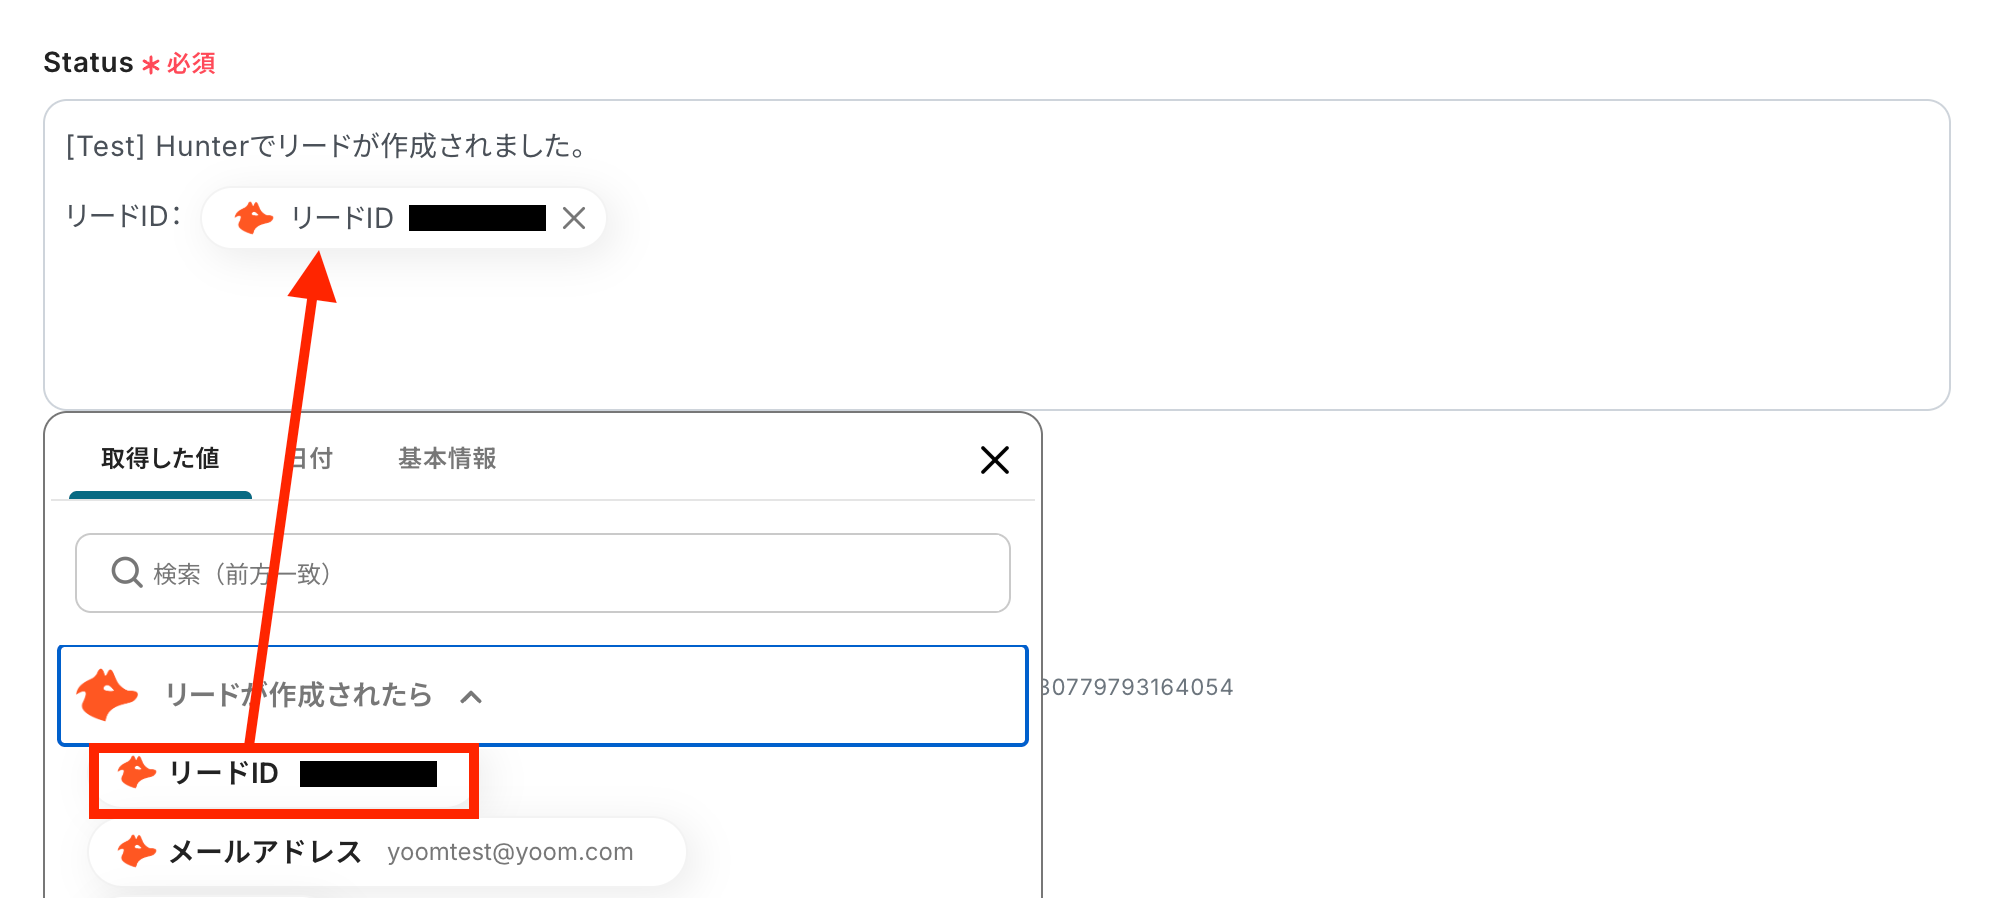Viewport: 2010px width, 898px height.
Task: Click the [Test] Hunterでリードが作成されました text line
Action: (x=326, y=147)
